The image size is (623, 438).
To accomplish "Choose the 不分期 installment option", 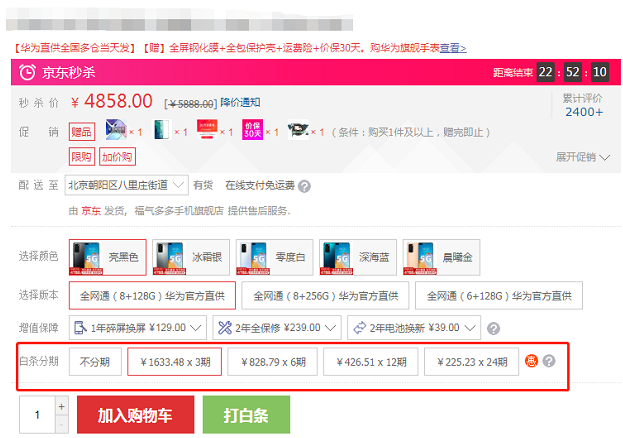I will [x=95, y=362].
